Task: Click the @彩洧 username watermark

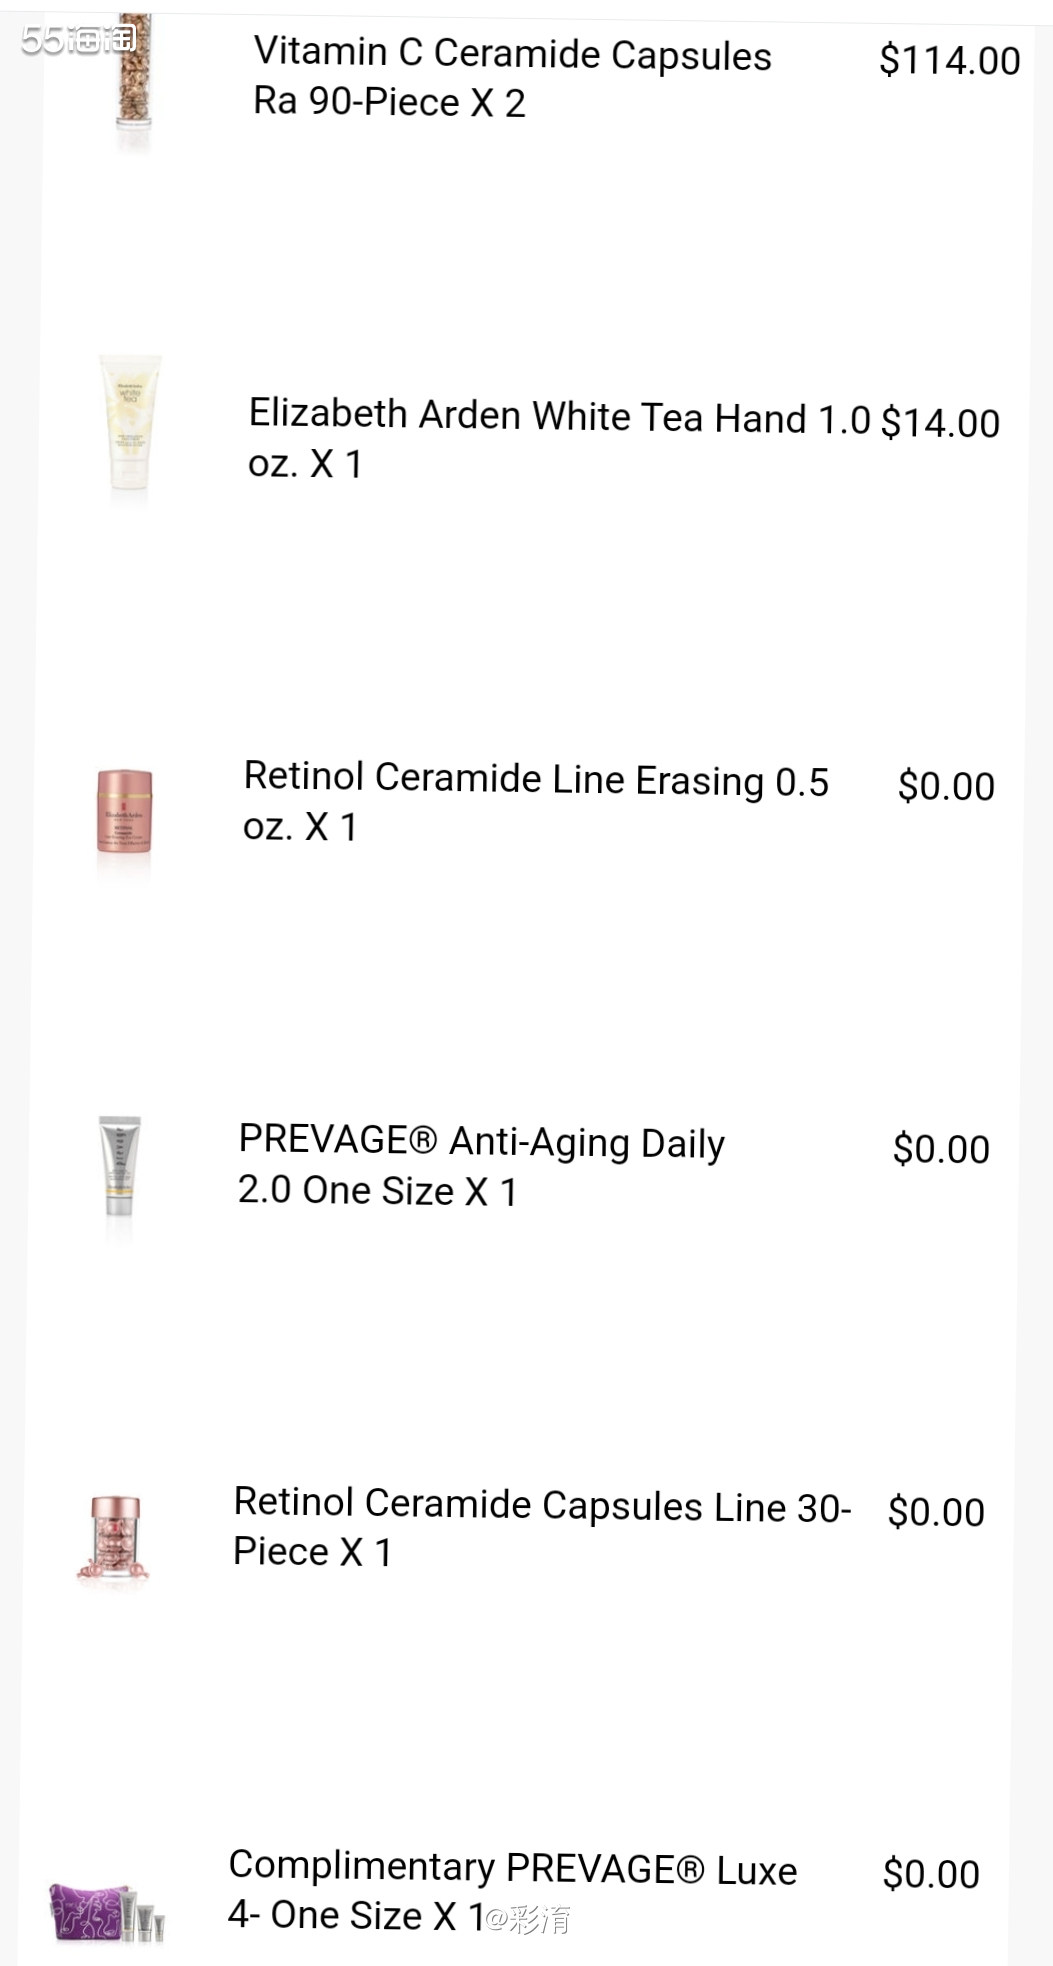Action: pyautogui.click(x=527, y=1919)
